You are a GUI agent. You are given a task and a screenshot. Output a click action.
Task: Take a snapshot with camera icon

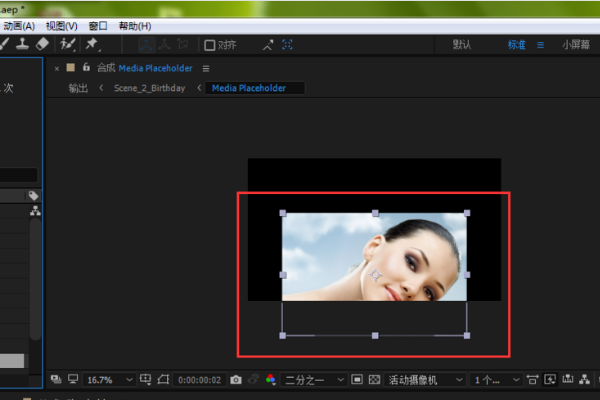236,380
